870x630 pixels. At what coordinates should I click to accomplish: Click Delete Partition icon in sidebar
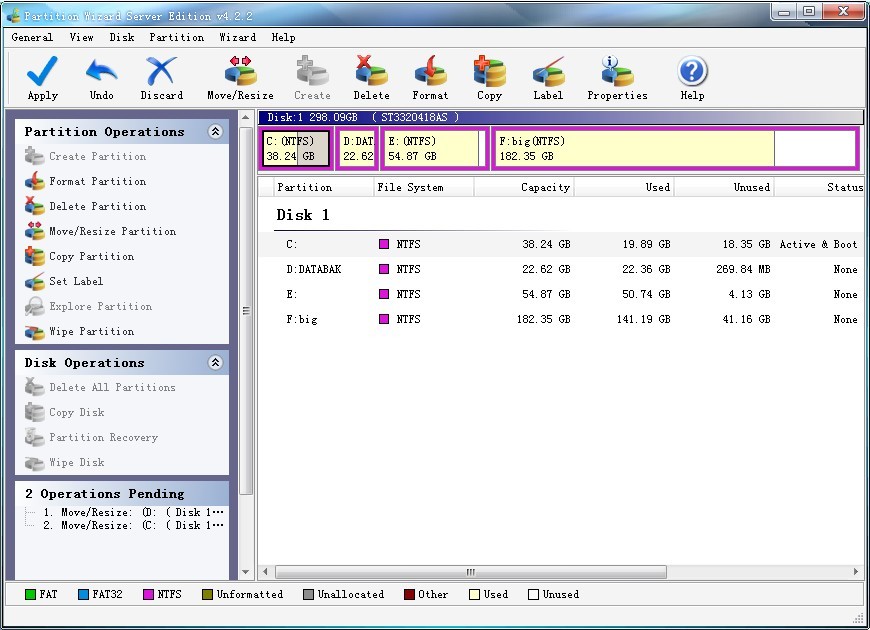[34, 206]
